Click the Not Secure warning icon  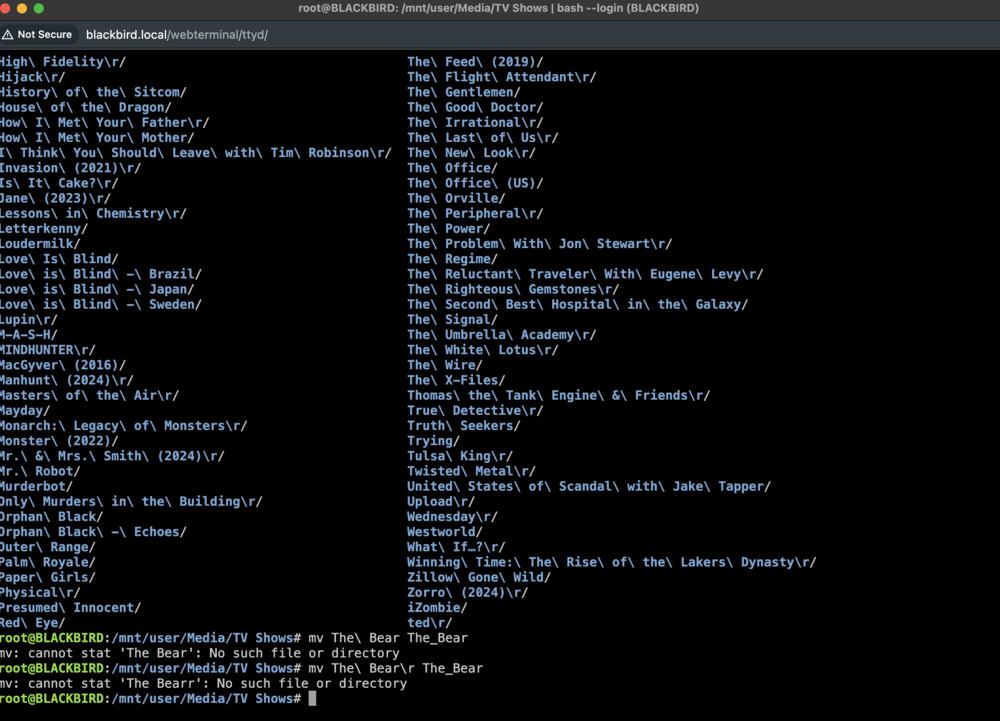(7, 34)
